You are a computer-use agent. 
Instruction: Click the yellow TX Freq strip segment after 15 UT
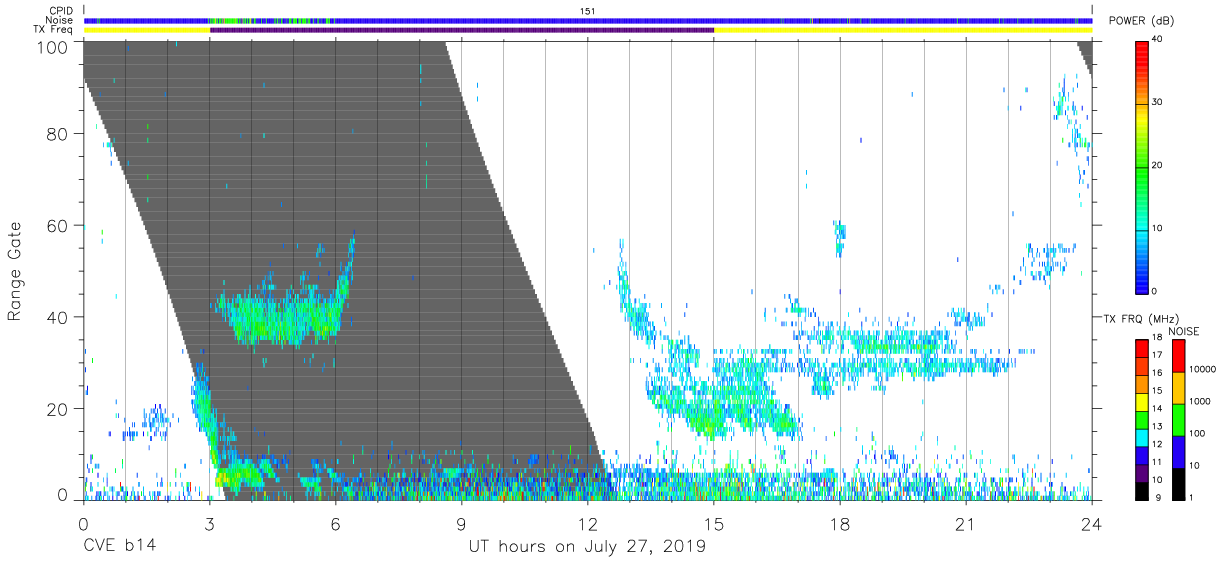point(903,30)
